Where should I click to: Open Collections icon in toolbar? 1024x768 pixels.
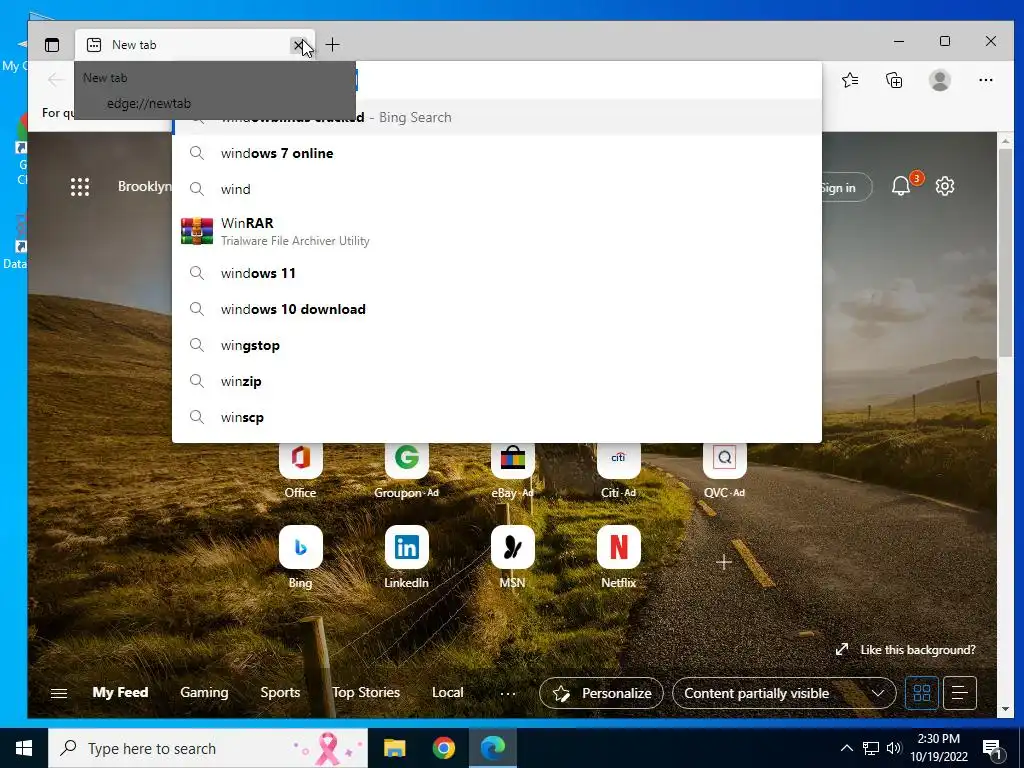pyautogui.click(x=894, y=80)
